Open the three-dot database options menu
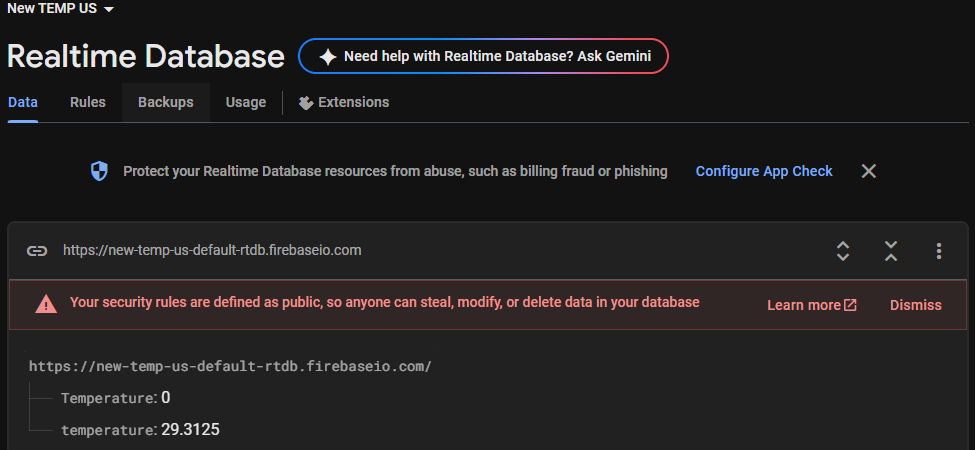 [939, 251]
